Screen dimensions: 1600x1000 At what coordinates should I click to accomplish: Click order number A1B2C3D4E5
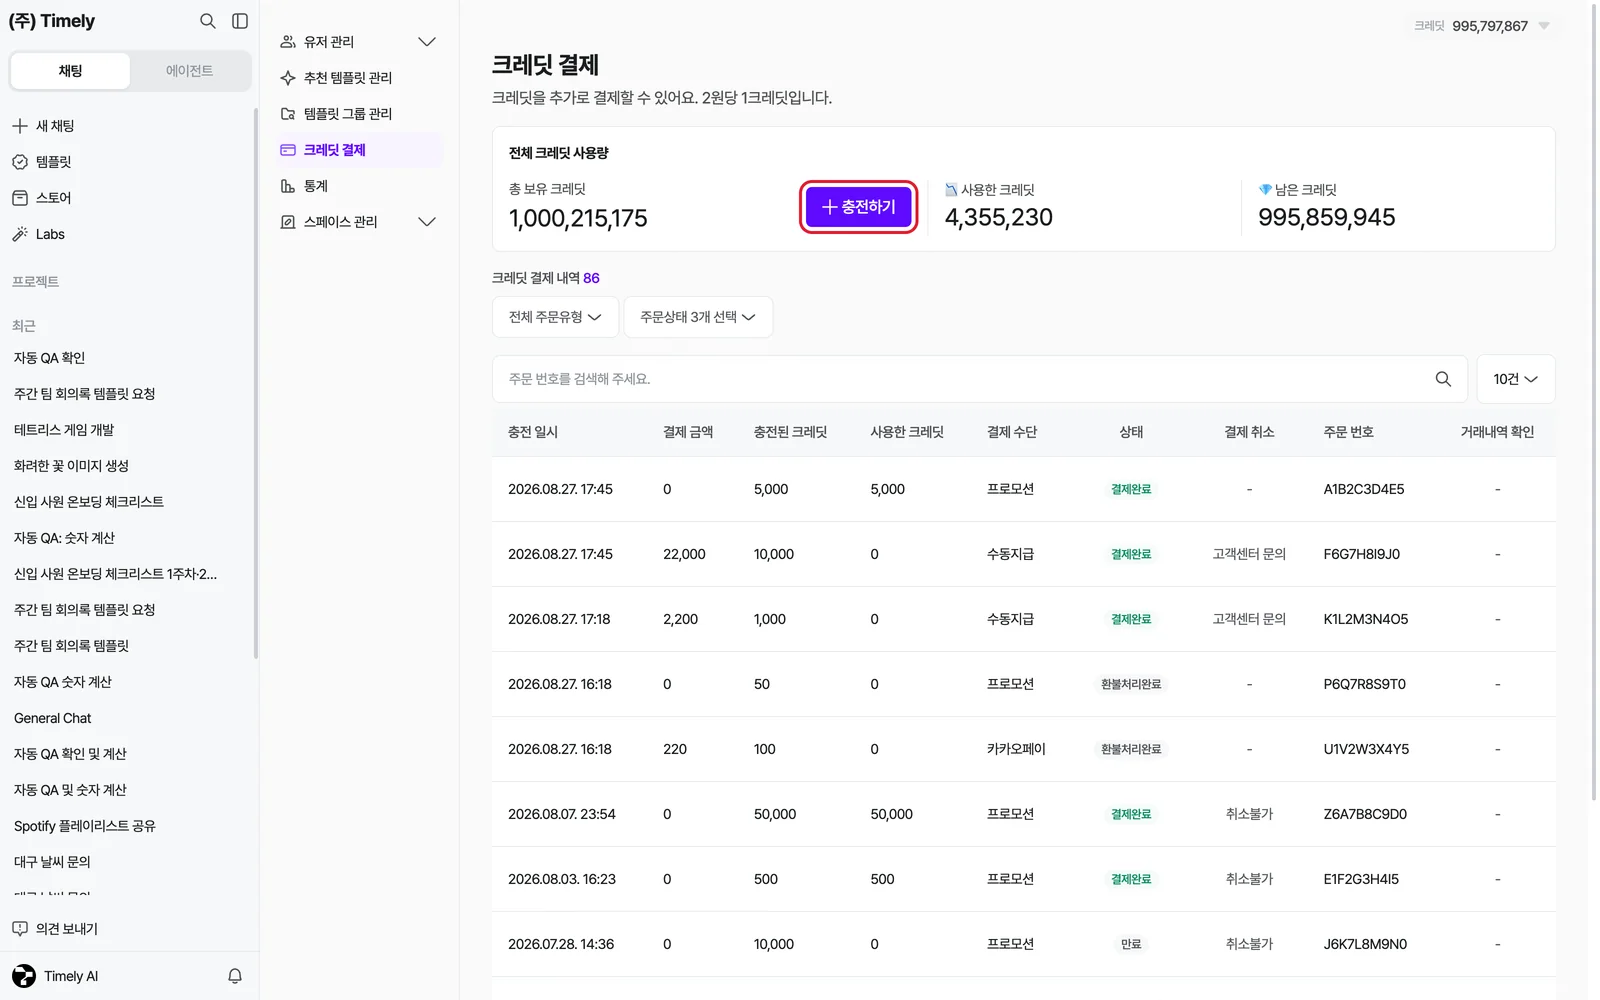click(x=1364, y=489)
